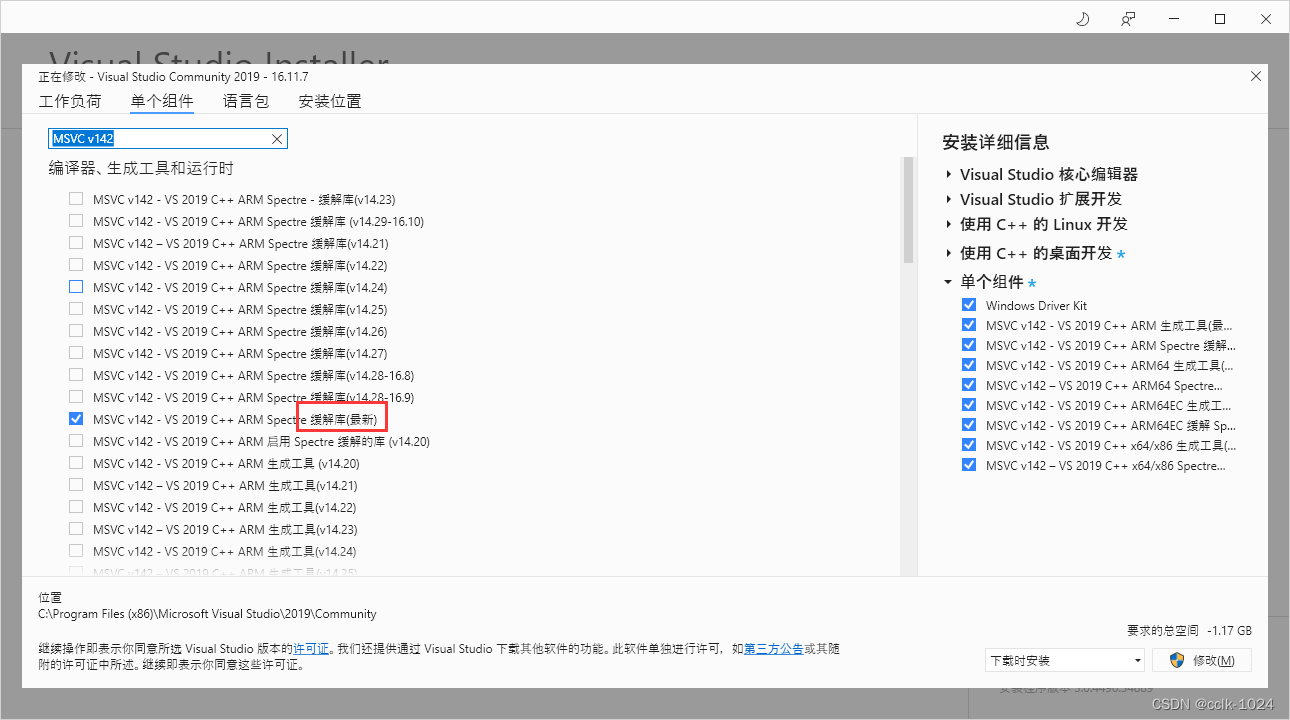Open the 下载时安装 dropdown
This screenshot has height=720, width=1290.
(1065, 660)
